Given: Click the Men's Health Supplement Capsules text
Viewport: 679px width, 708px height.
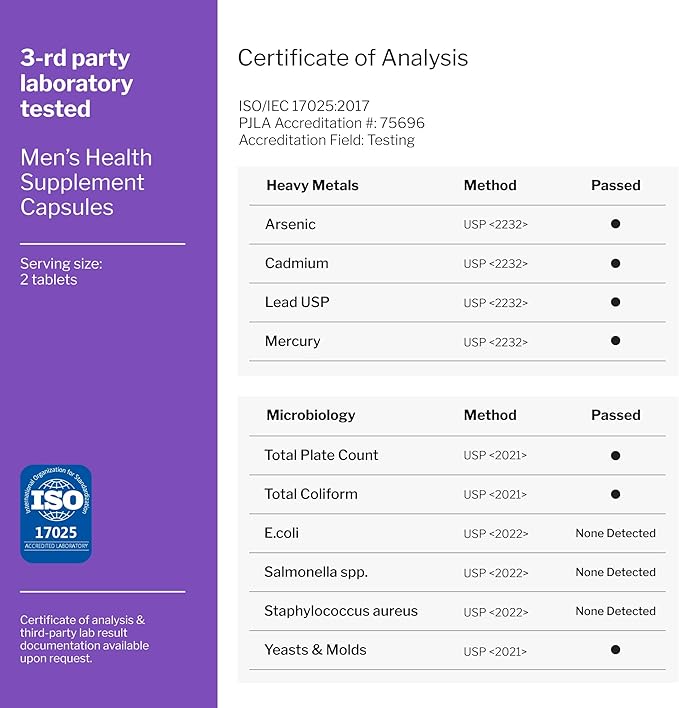Looking at the screenshot, I should (x=86, y=183).
